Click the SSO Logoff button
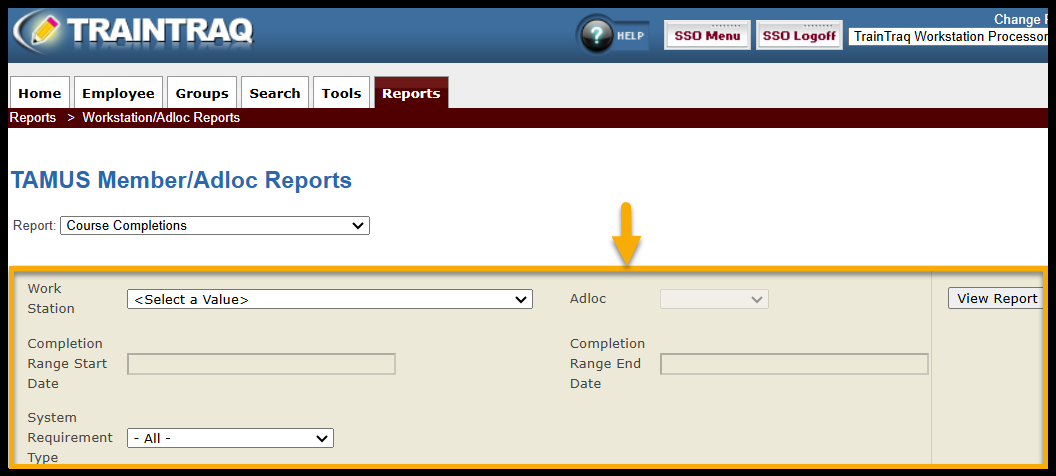 [799, 35]
